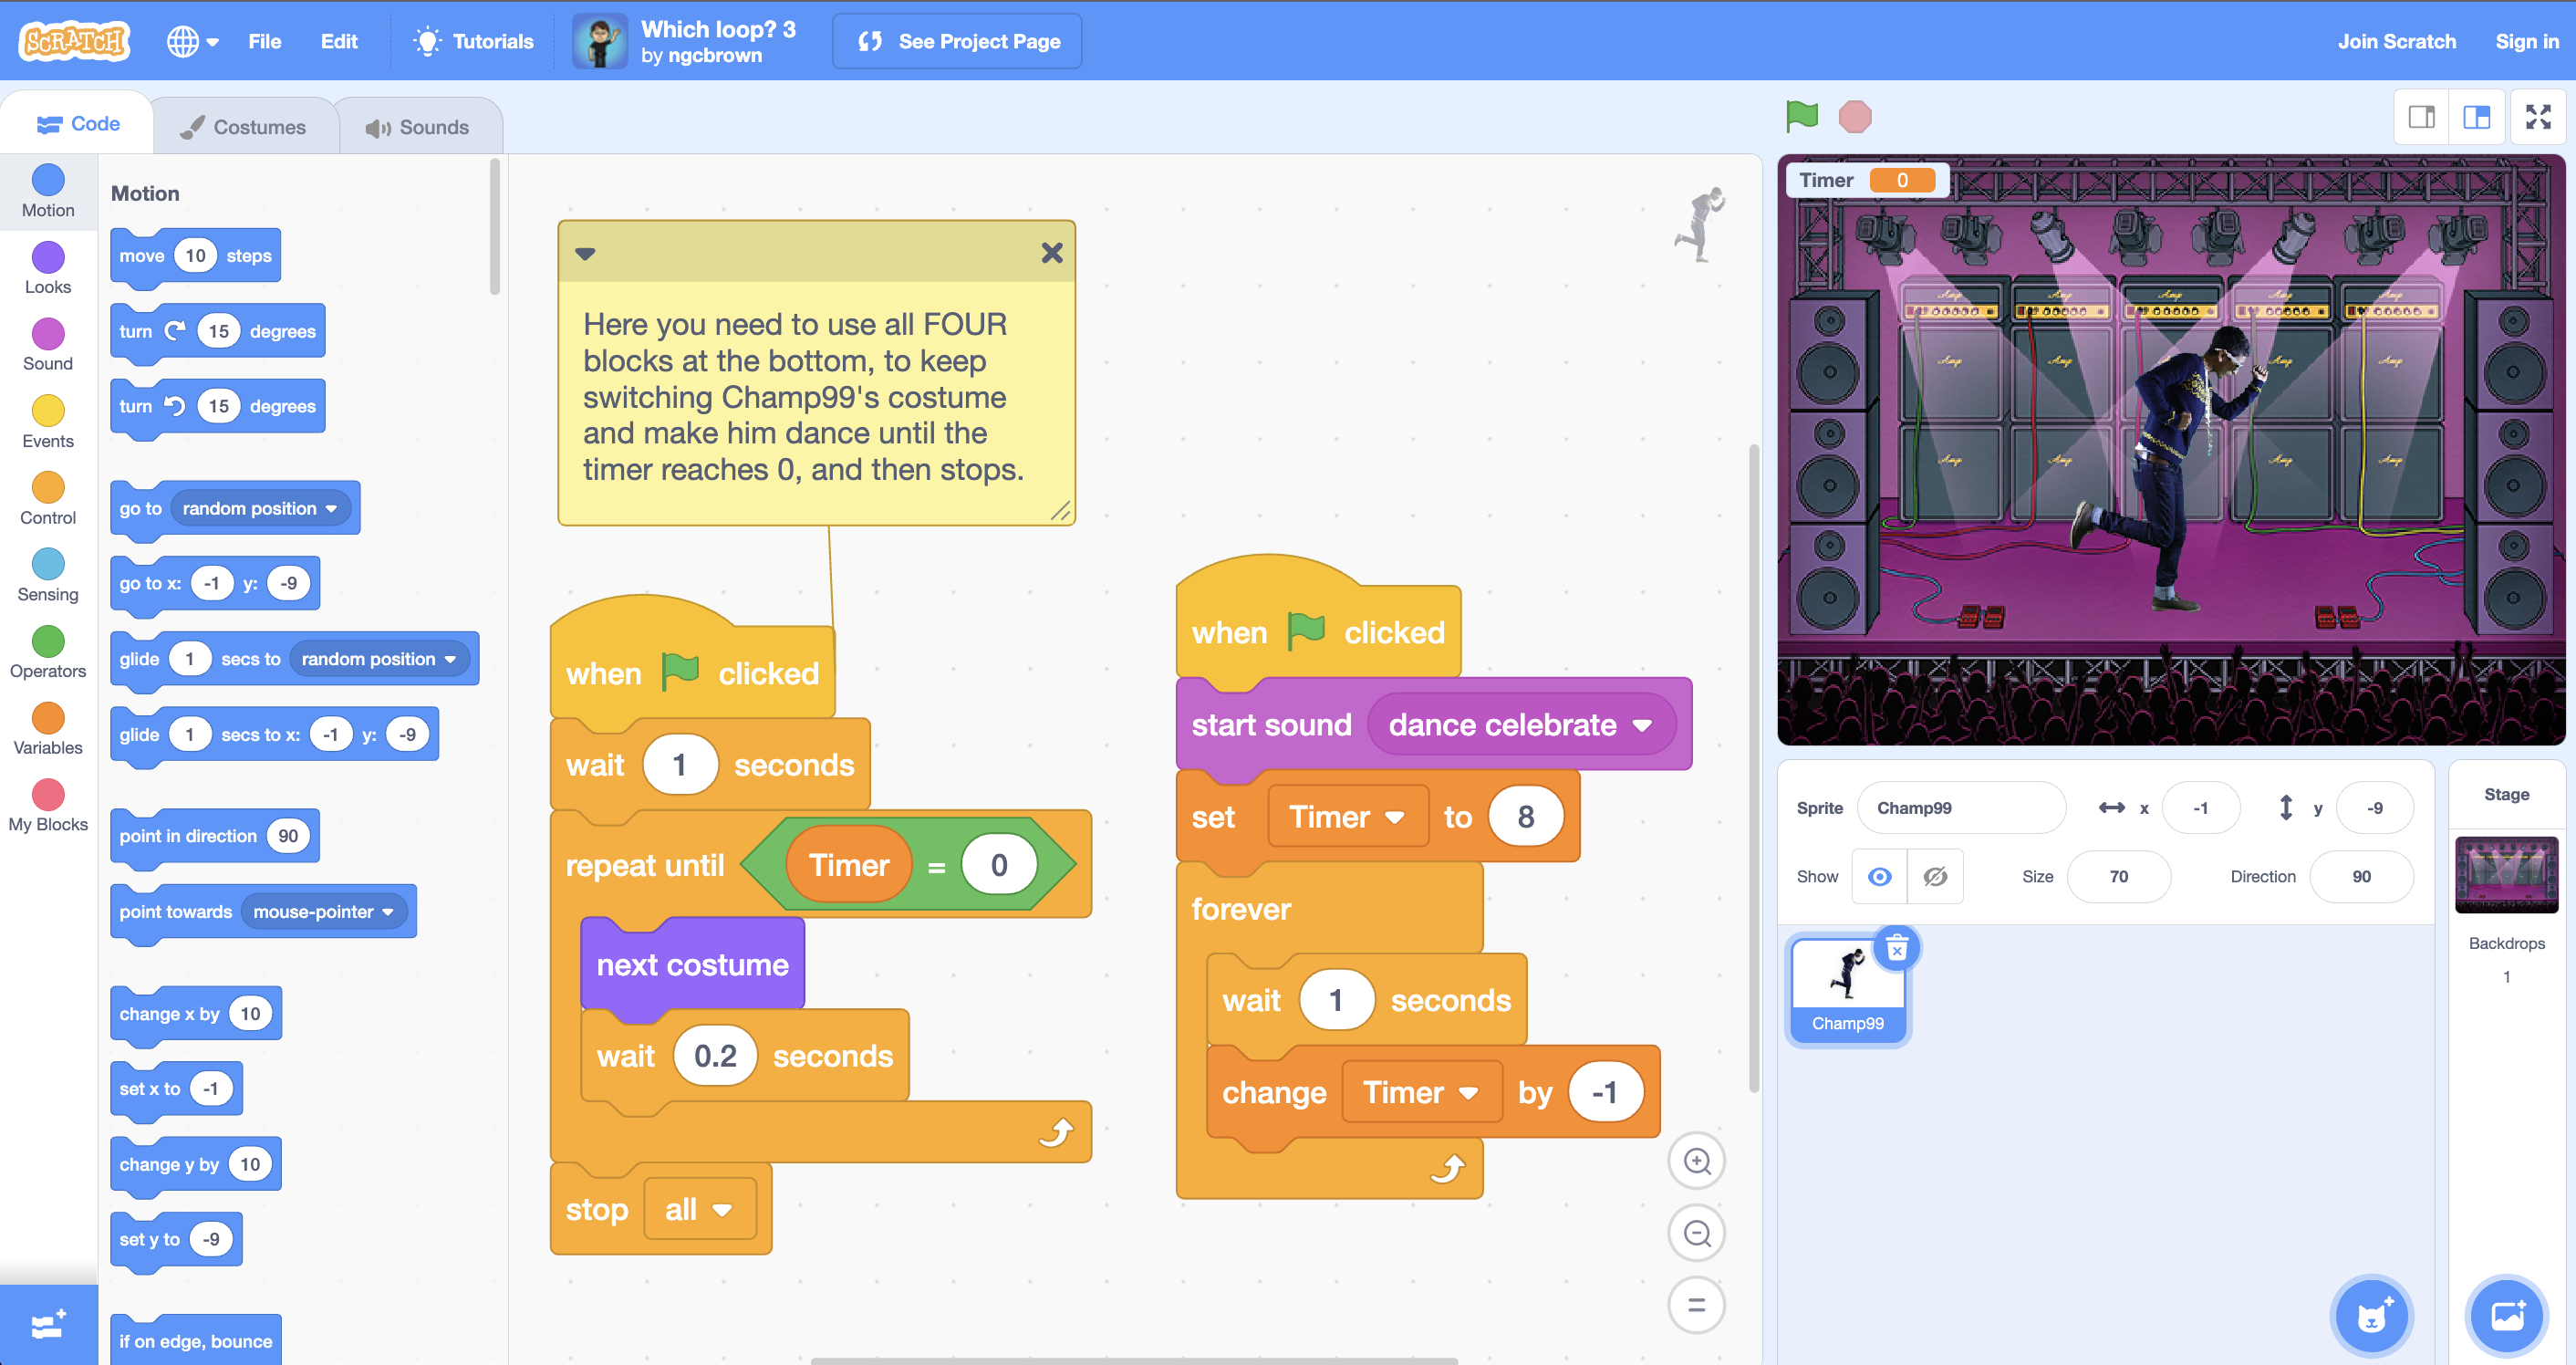The height and width of the screenshot is (1365, 2576).
Task: Click the set Timer to 8 value
Action: (x=1525, y=817)
